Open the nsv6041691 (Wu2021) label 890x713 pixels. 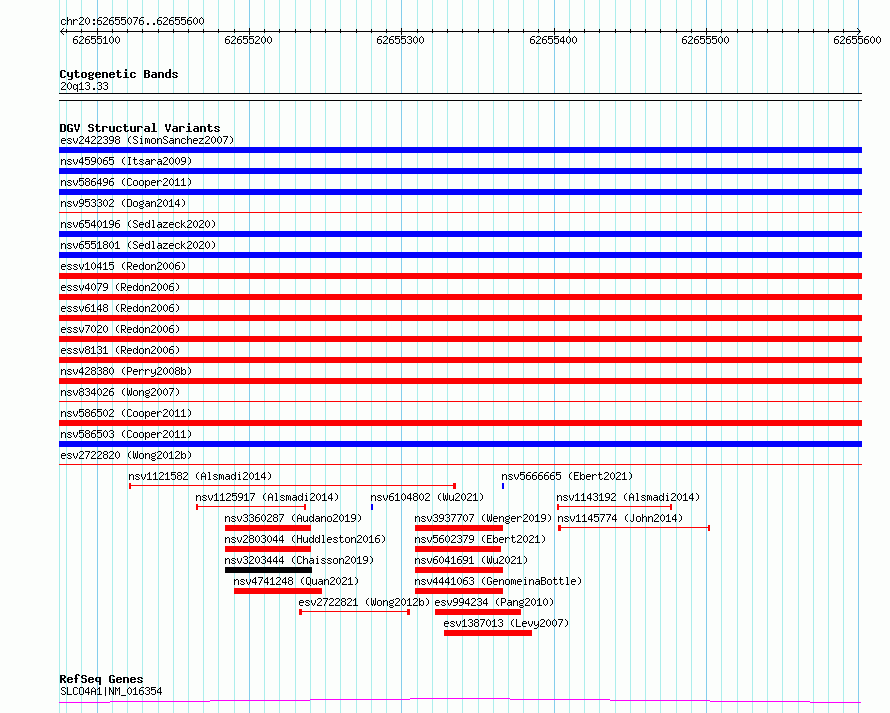tap(471, 560)
